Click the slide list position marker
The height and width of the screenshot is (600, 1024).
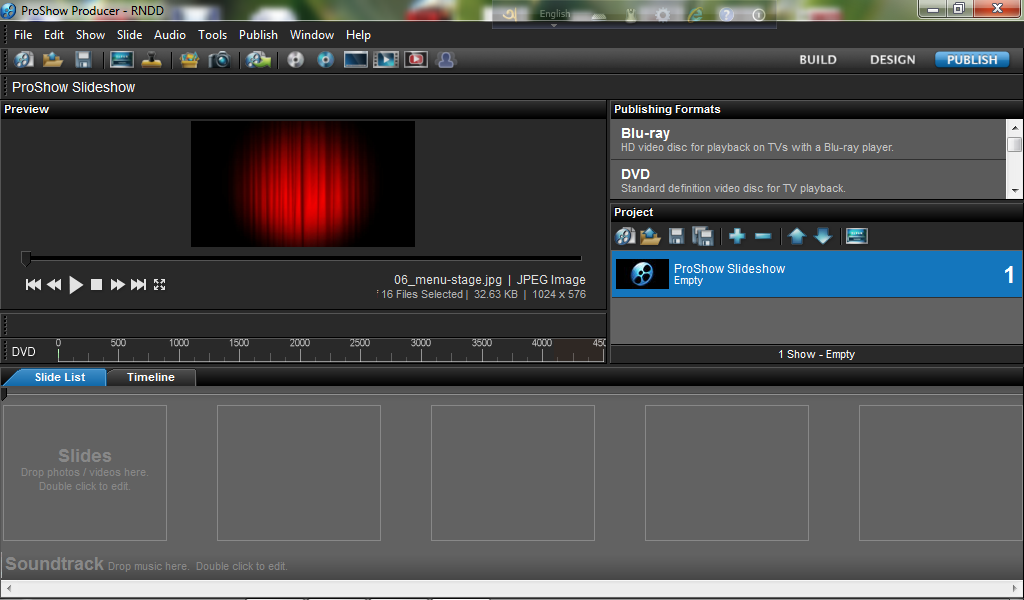(4, 394)
